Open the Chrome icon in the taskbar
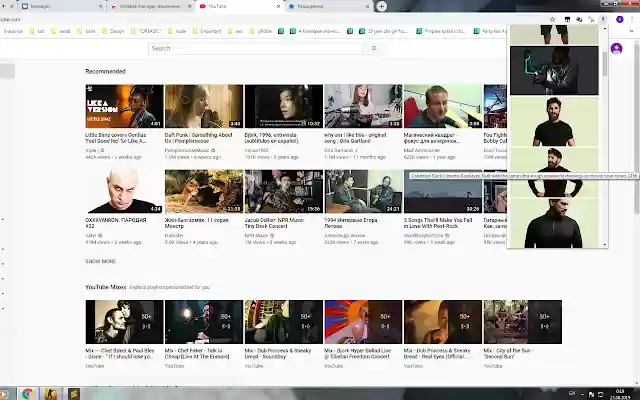Image resolution: width=640 pixels, height=400 pixels. (27, 394)
